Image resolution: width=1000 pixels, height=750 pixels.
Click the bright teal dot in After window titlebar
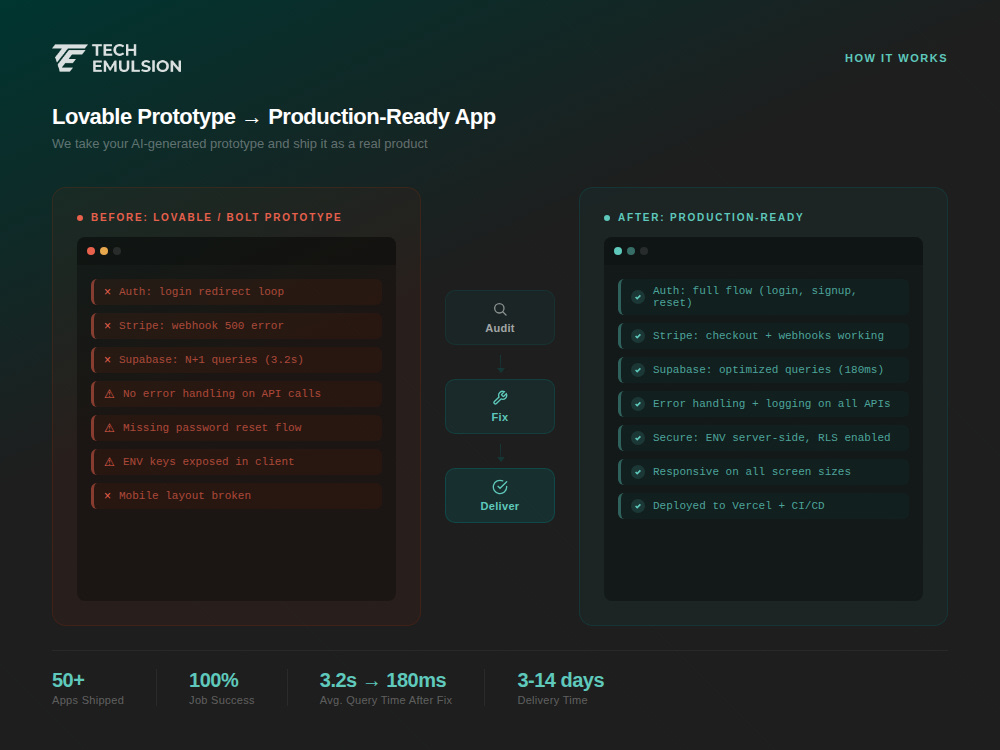pos(618,251)
